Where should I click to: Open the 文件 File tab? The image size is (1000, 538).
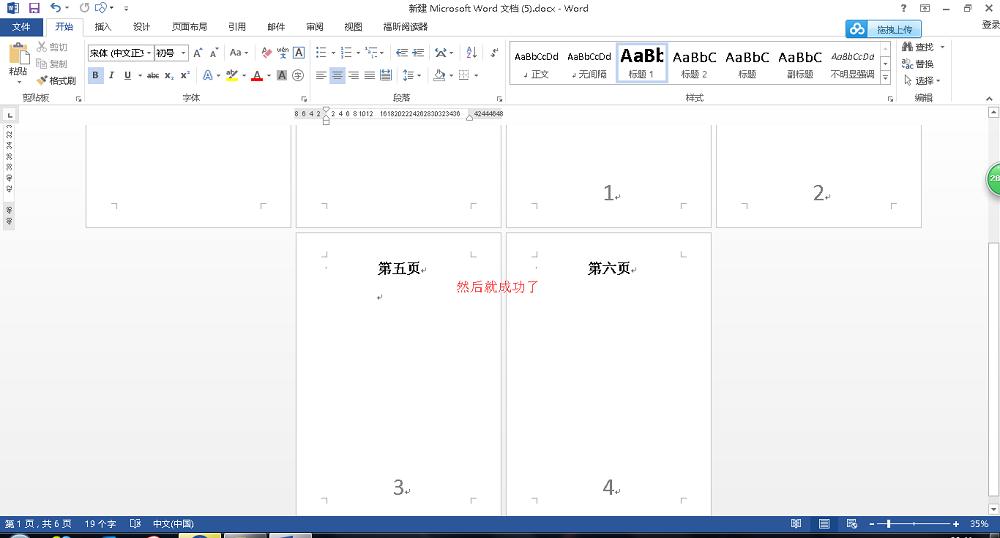pyautogui.click(x=22, y=27)
